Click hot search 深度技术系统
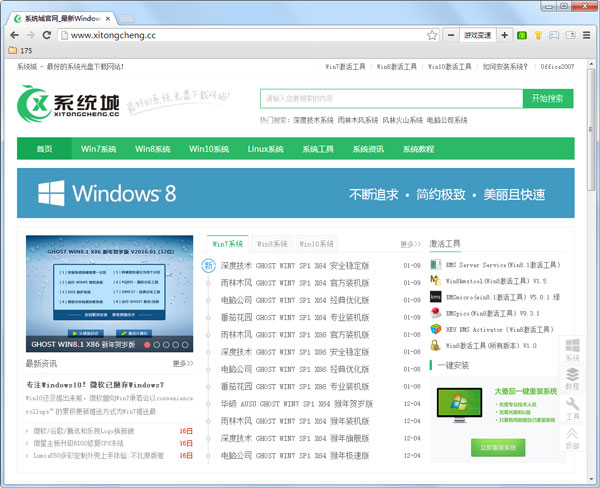Image resolution: width=600 pixels, height=488 pixels. (313, 120)
